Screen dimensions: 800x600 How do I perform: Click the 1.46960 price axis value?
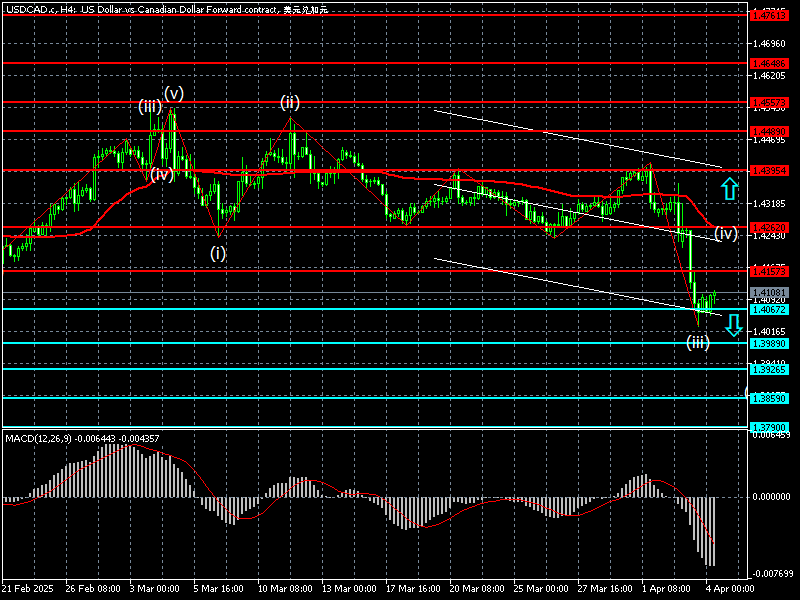pos(769,44)
